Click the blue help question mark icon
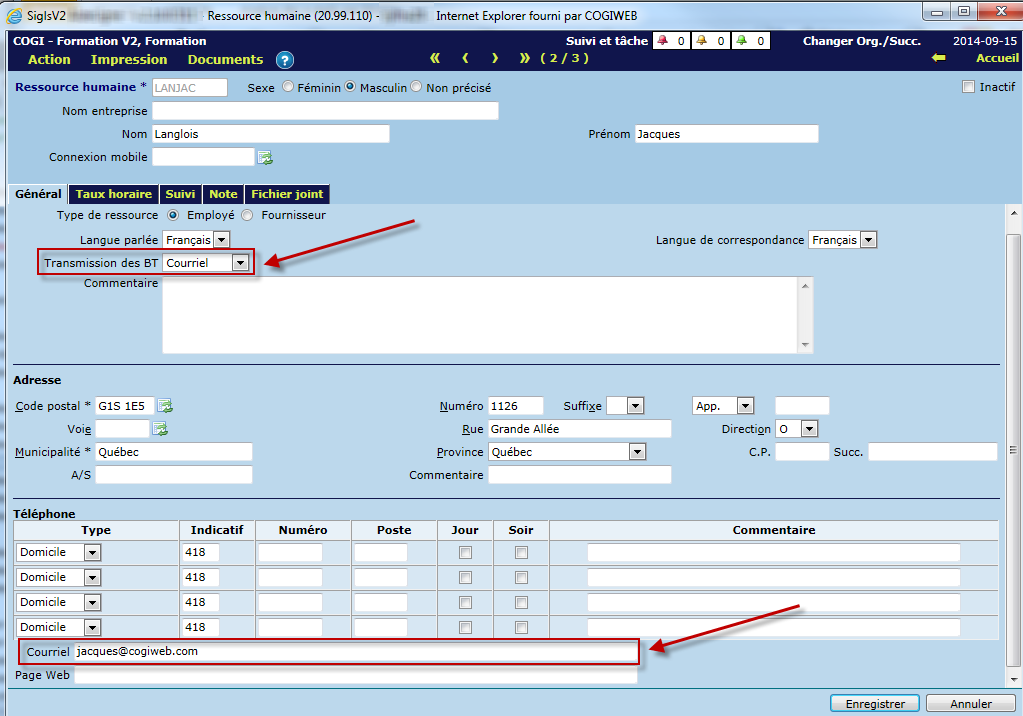 click(x=285, y=60)
